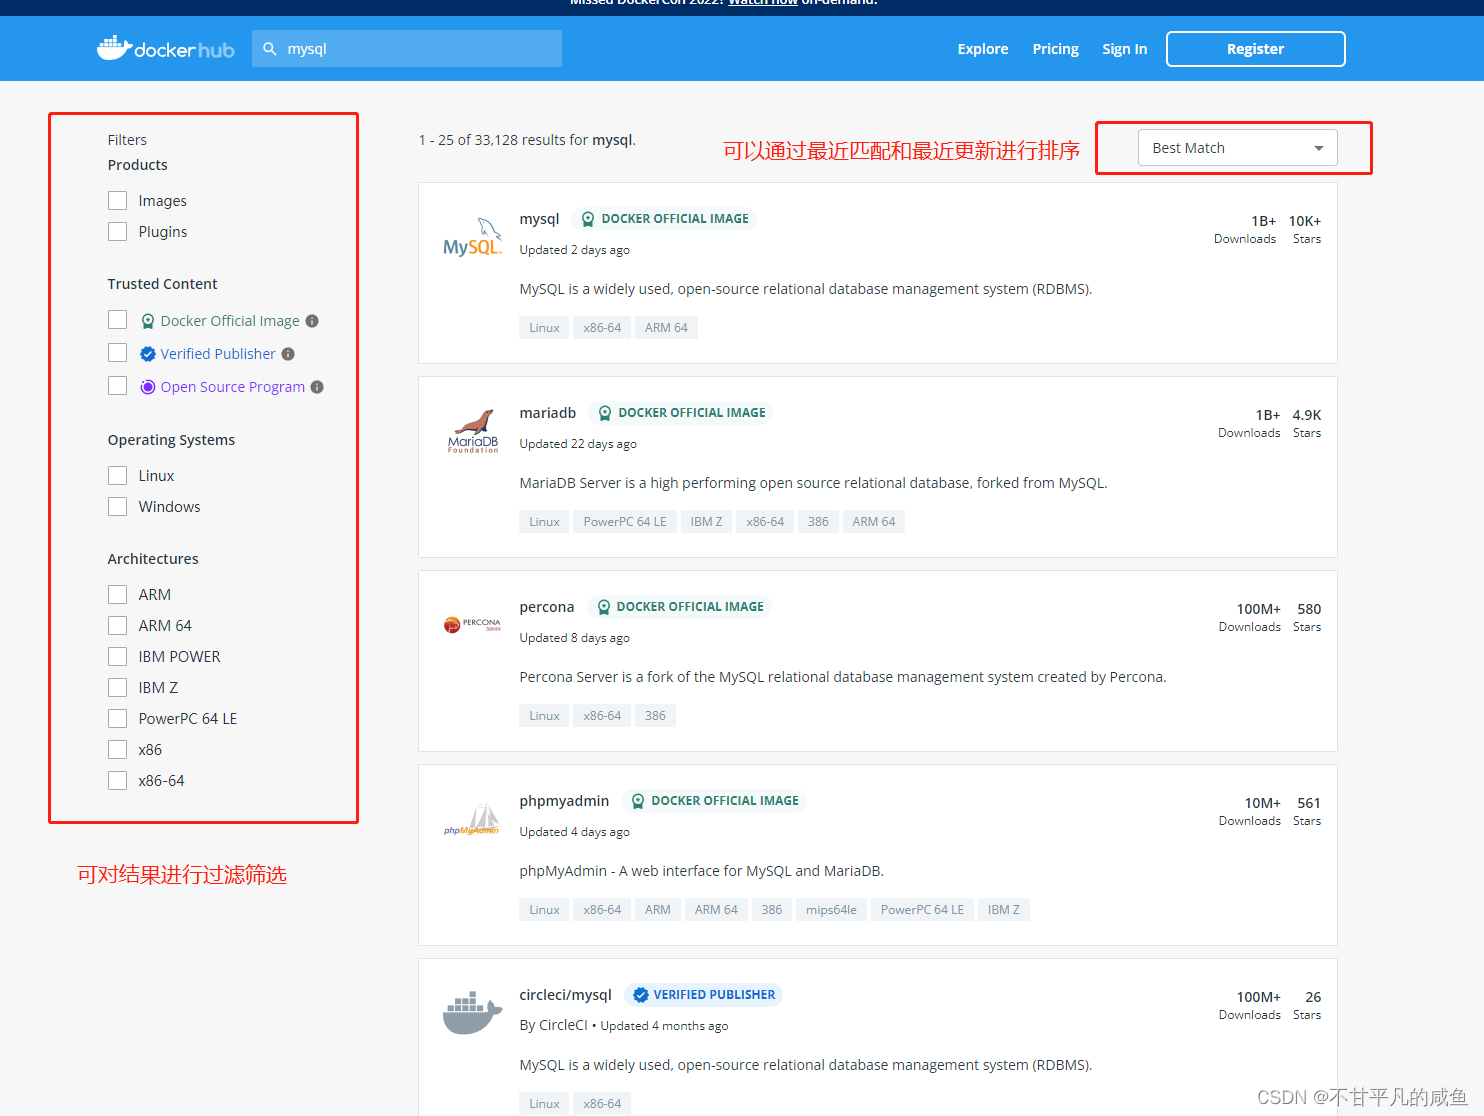The height and width of the screenshot is (1116, 1484).
Task: Click verified publisher badge icon on circleci/mysql
Action: coord(641,995)
